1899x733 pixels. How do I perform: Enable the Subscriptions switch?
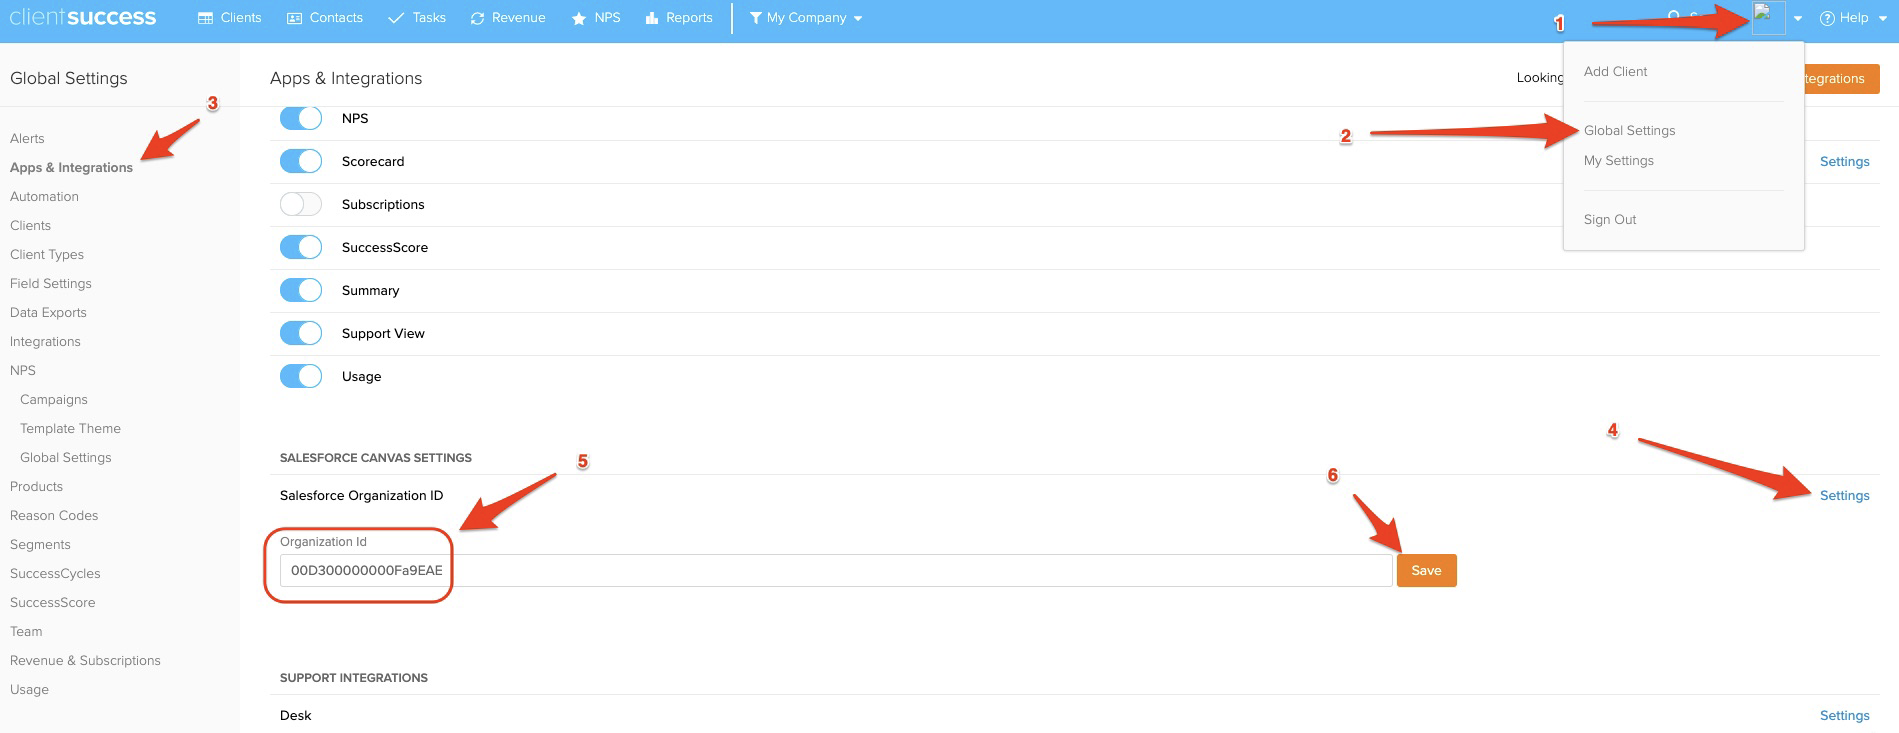coord(301,204)
